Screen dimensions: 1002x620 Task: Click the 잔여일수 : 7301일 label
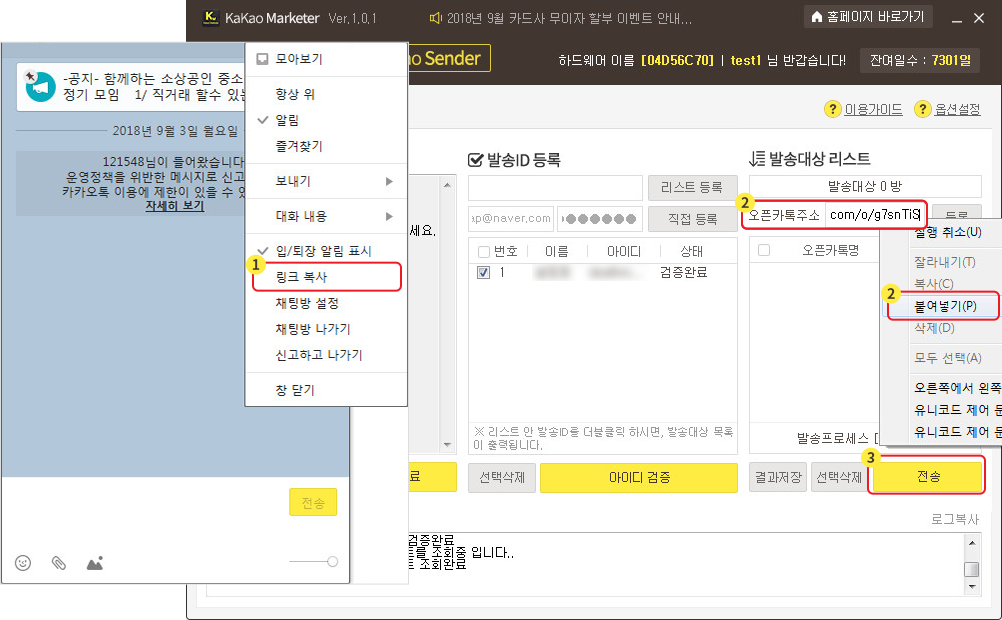[920, 61]
